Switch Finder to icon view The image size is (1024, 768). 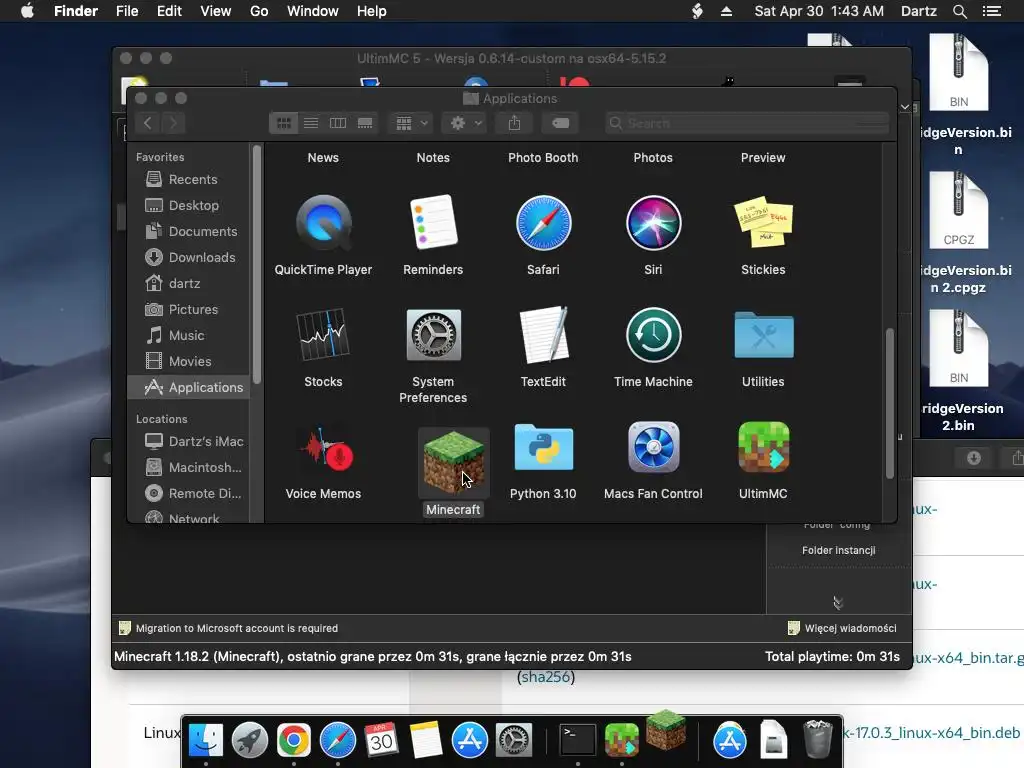pyautogui.click(x=283, y=123)
